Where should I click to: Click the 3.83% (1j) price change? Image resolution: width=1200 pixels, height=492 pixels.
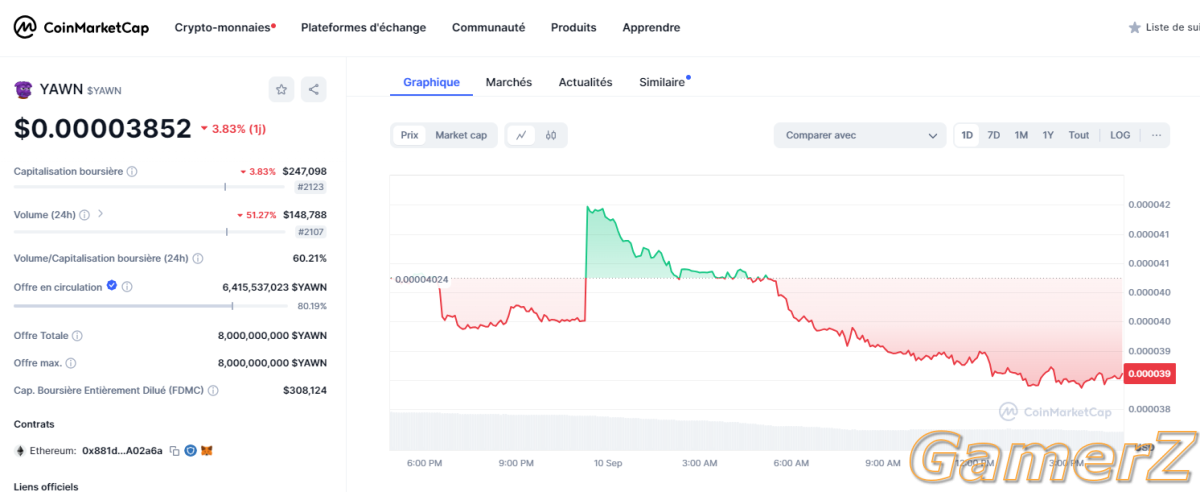tap(234, 129)
